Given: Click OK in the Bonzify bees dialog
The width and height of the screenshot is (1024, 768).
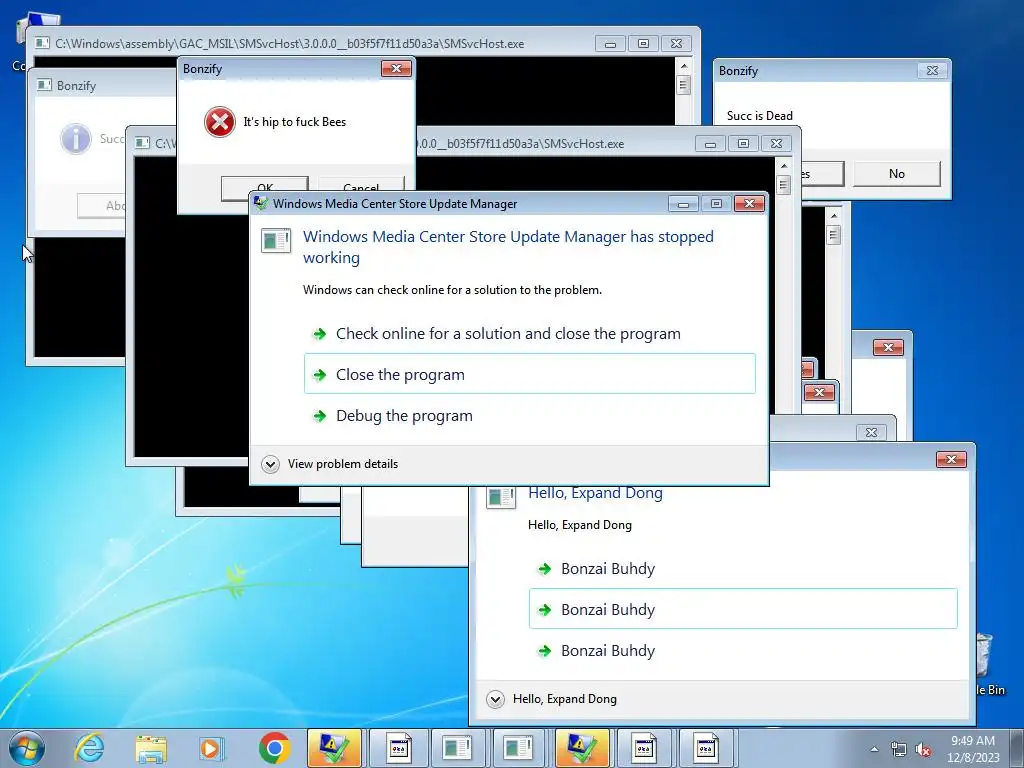Looking at the screenshot, I should [x=264, y=187].
